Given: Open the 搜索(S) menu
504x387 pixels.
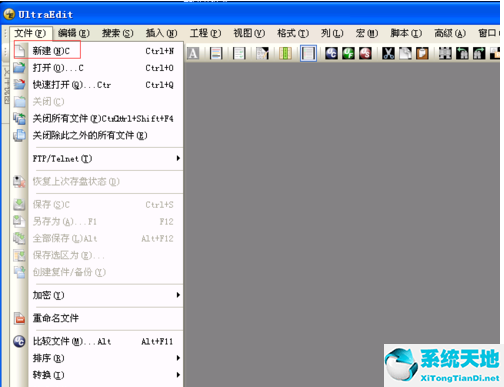Looking at the screenshot, I should (x=117, y=33).
